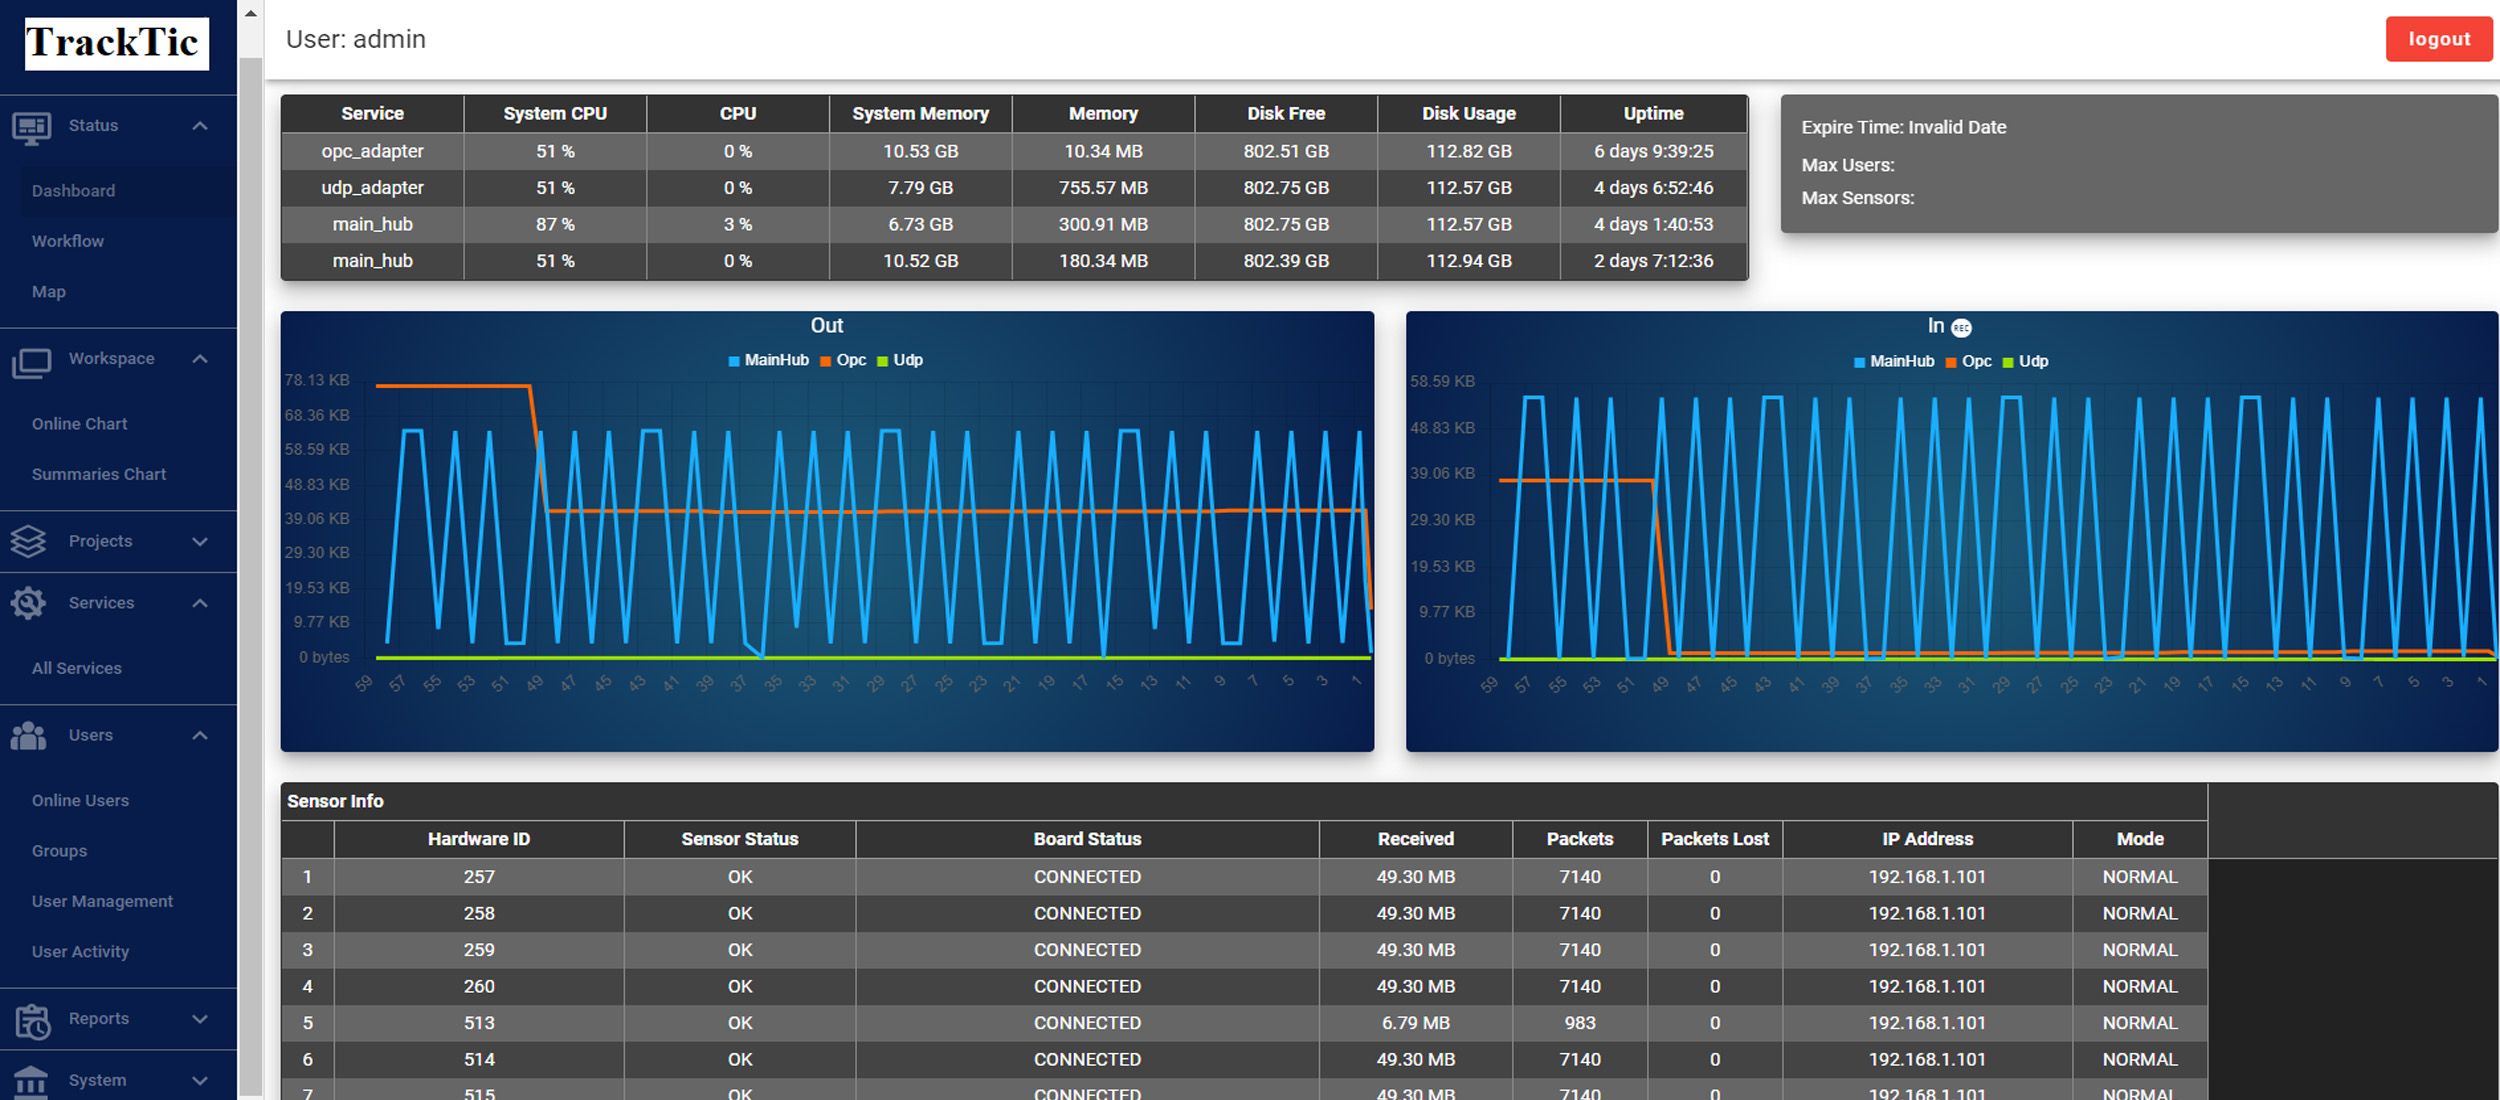Click the Services gear icon
The image size is (2500, 1100).
(28, 603)
